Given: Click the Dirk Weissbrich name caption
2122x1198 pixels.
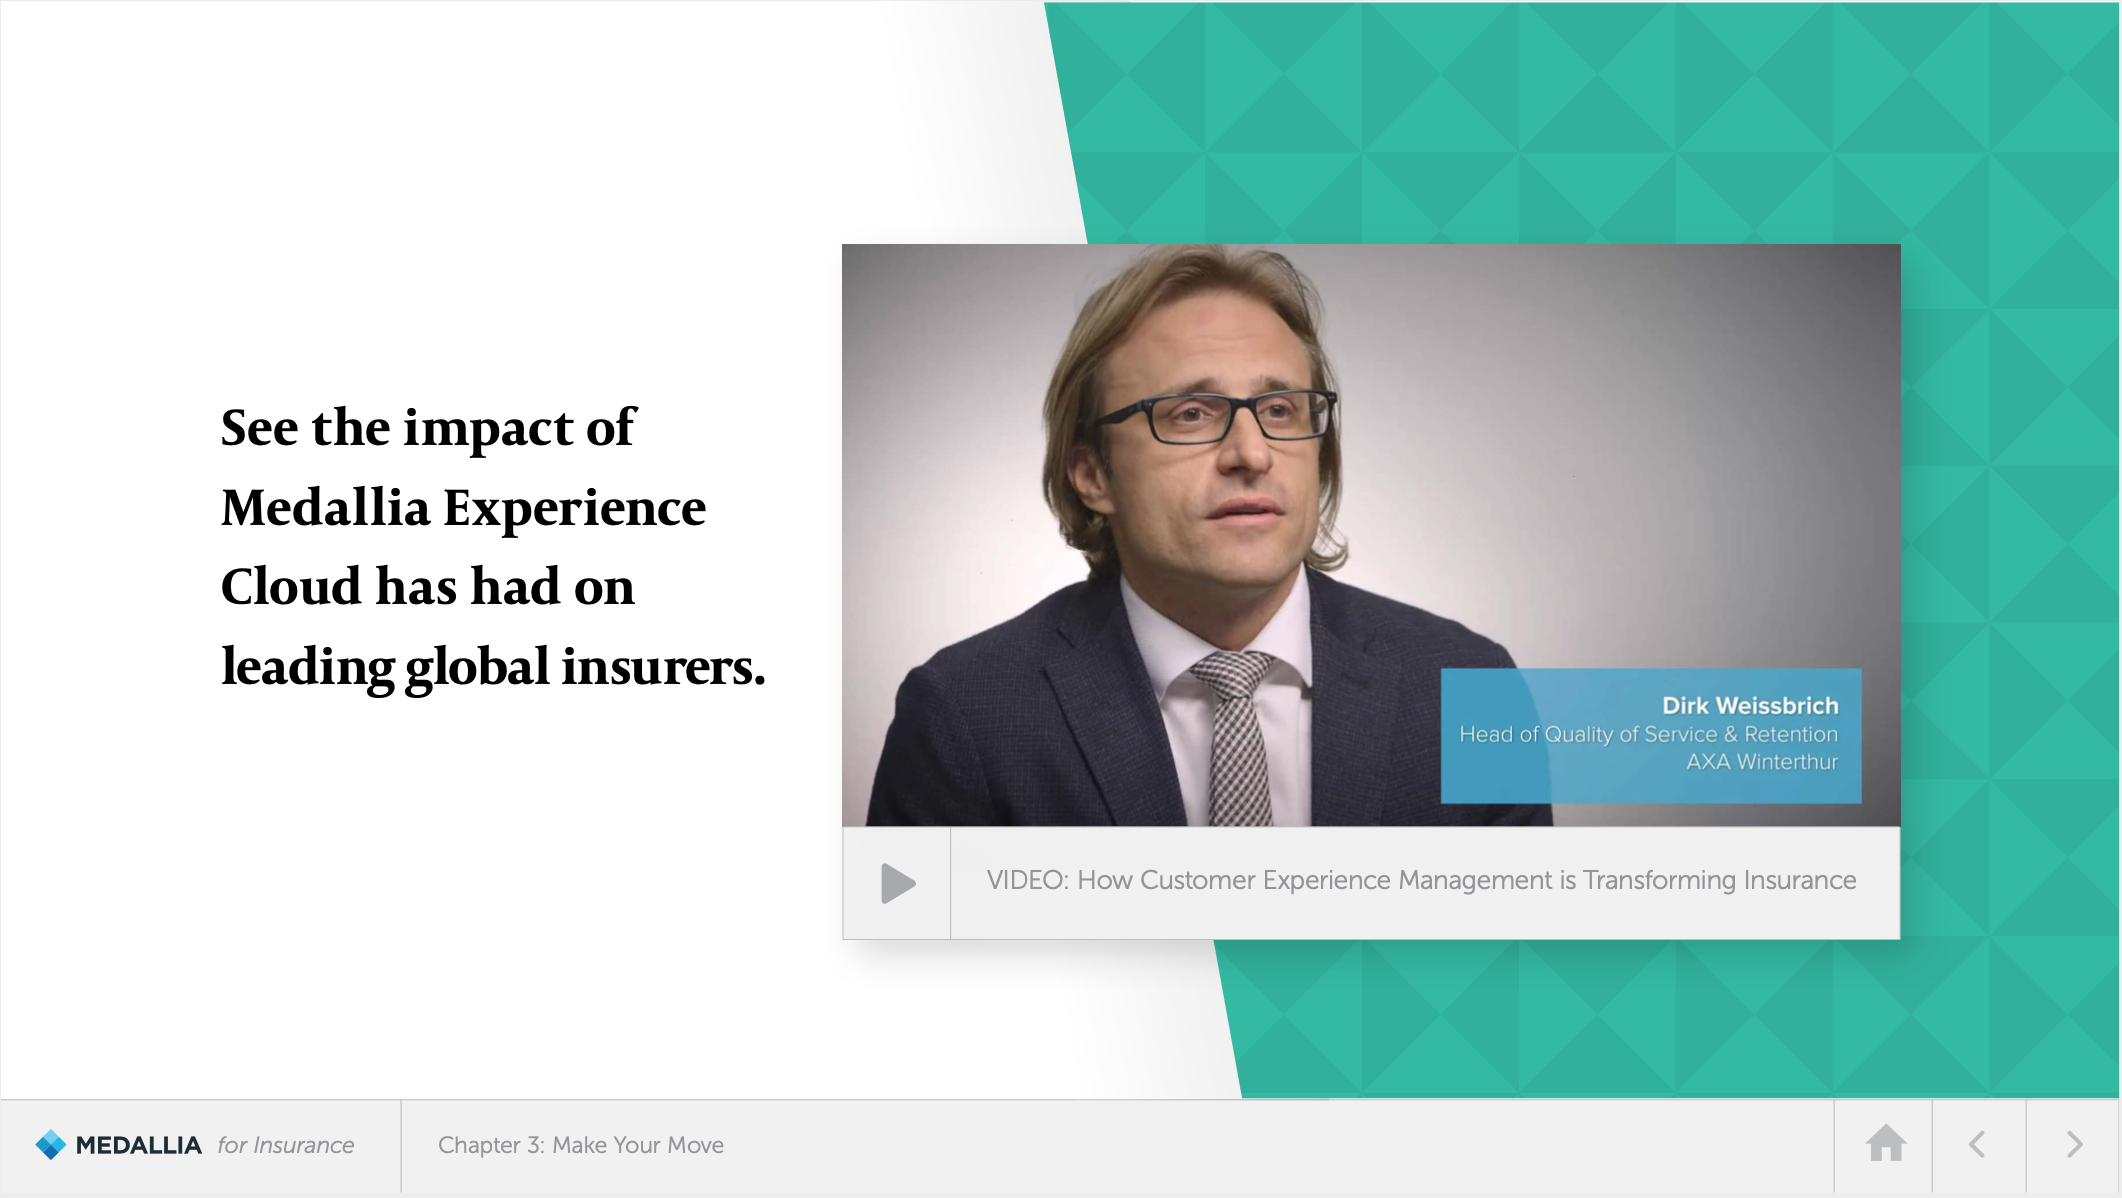Looking at the screenshot, I should [x=1749, y=705].
